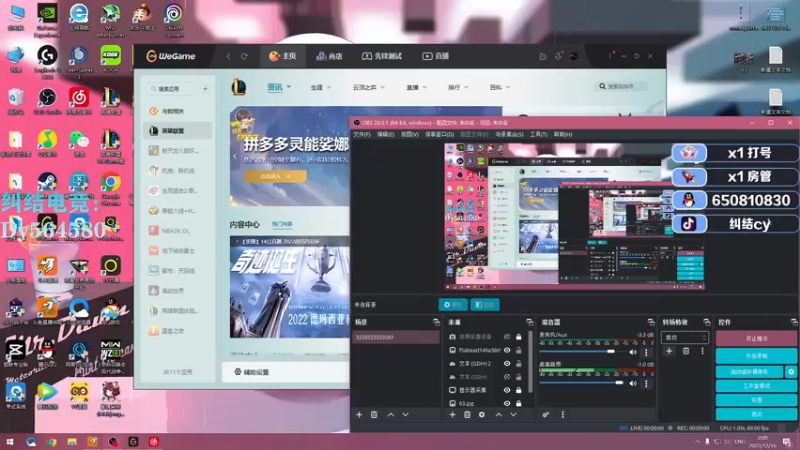Unlock the 视频采集设备 source
The width and height of the screenshot is (800, 450).
coord(518,337)
